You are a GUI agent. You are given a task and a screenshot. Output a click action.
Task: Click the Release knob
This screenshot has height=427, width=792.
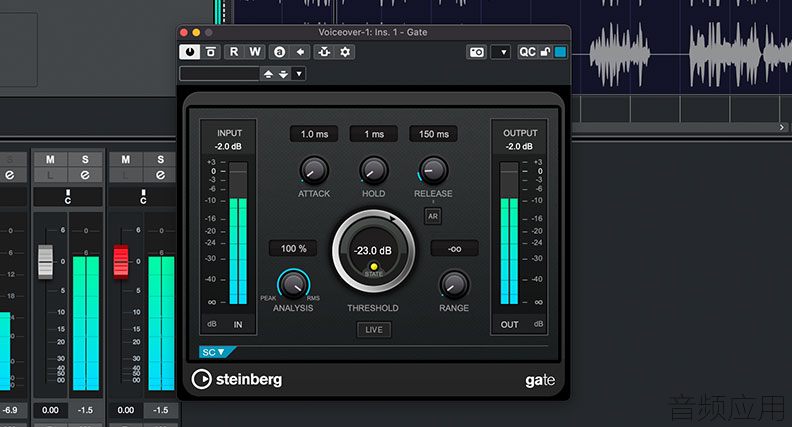tap(433, 170)
